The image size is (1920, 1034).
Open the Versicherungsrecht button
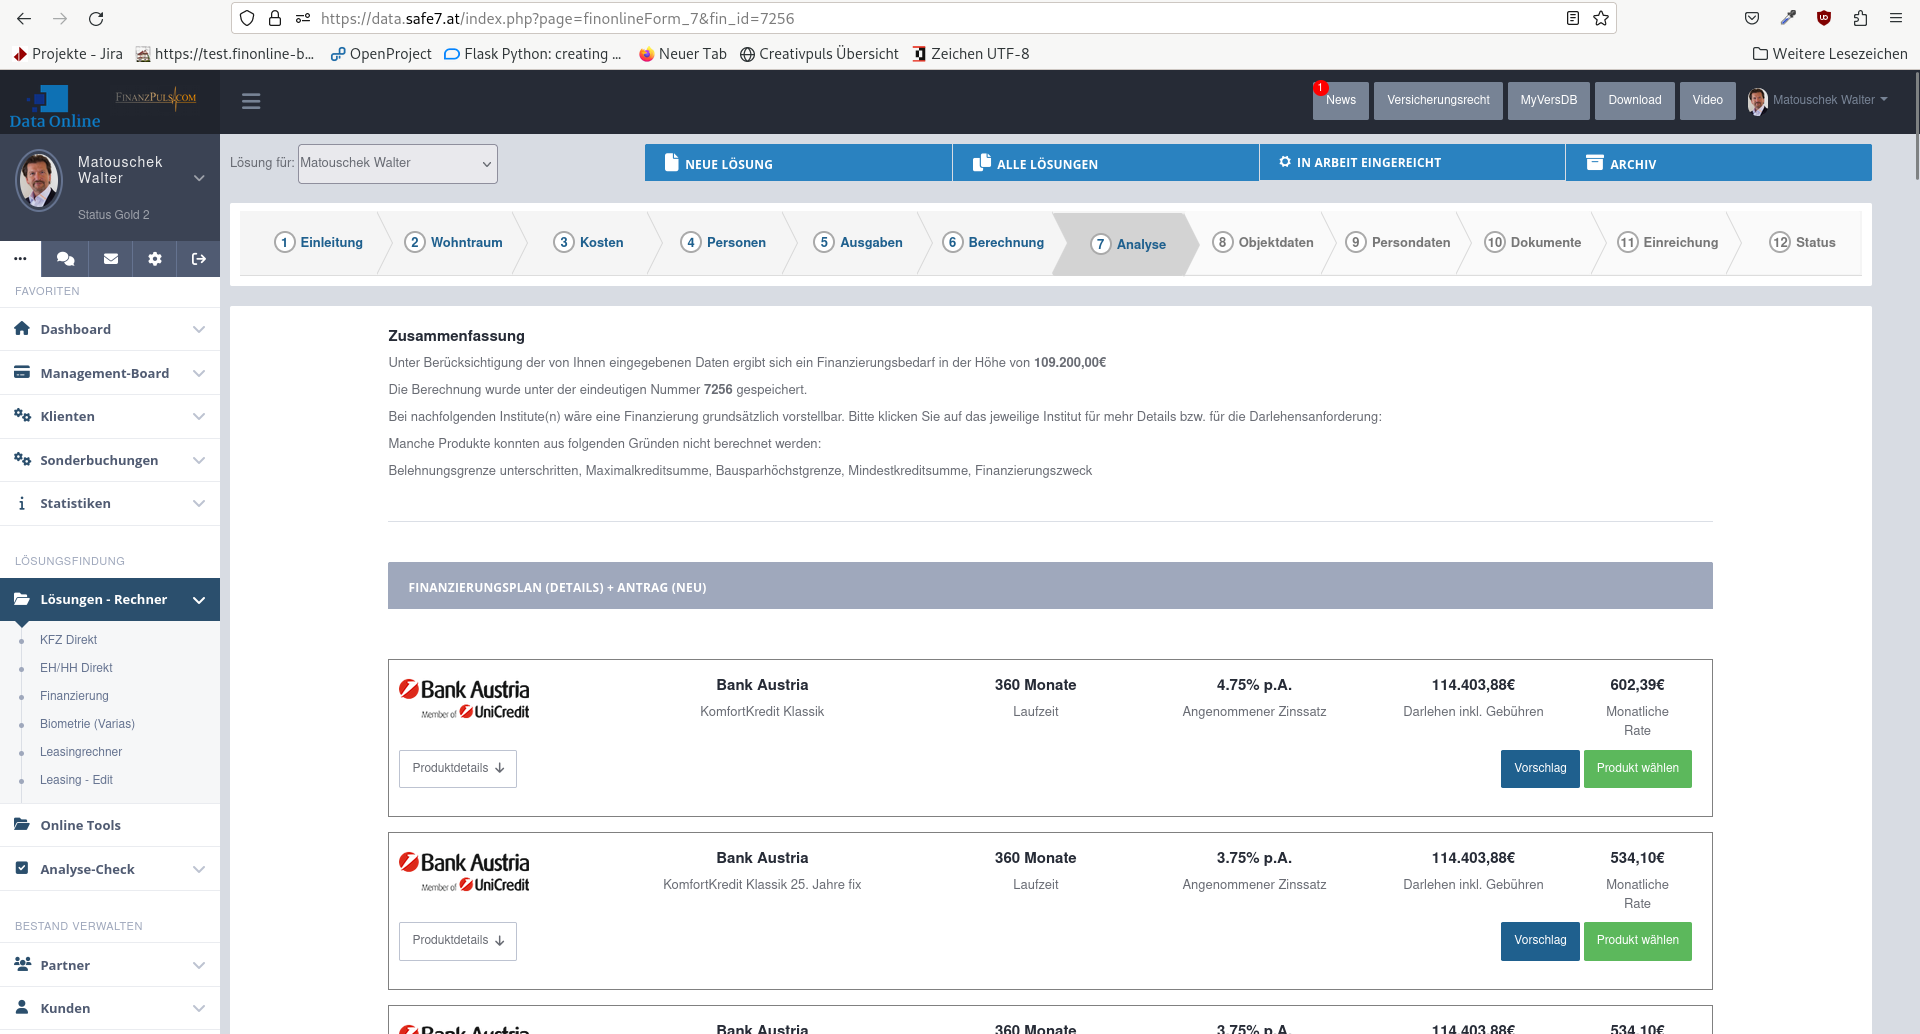tap(1438, 100)
